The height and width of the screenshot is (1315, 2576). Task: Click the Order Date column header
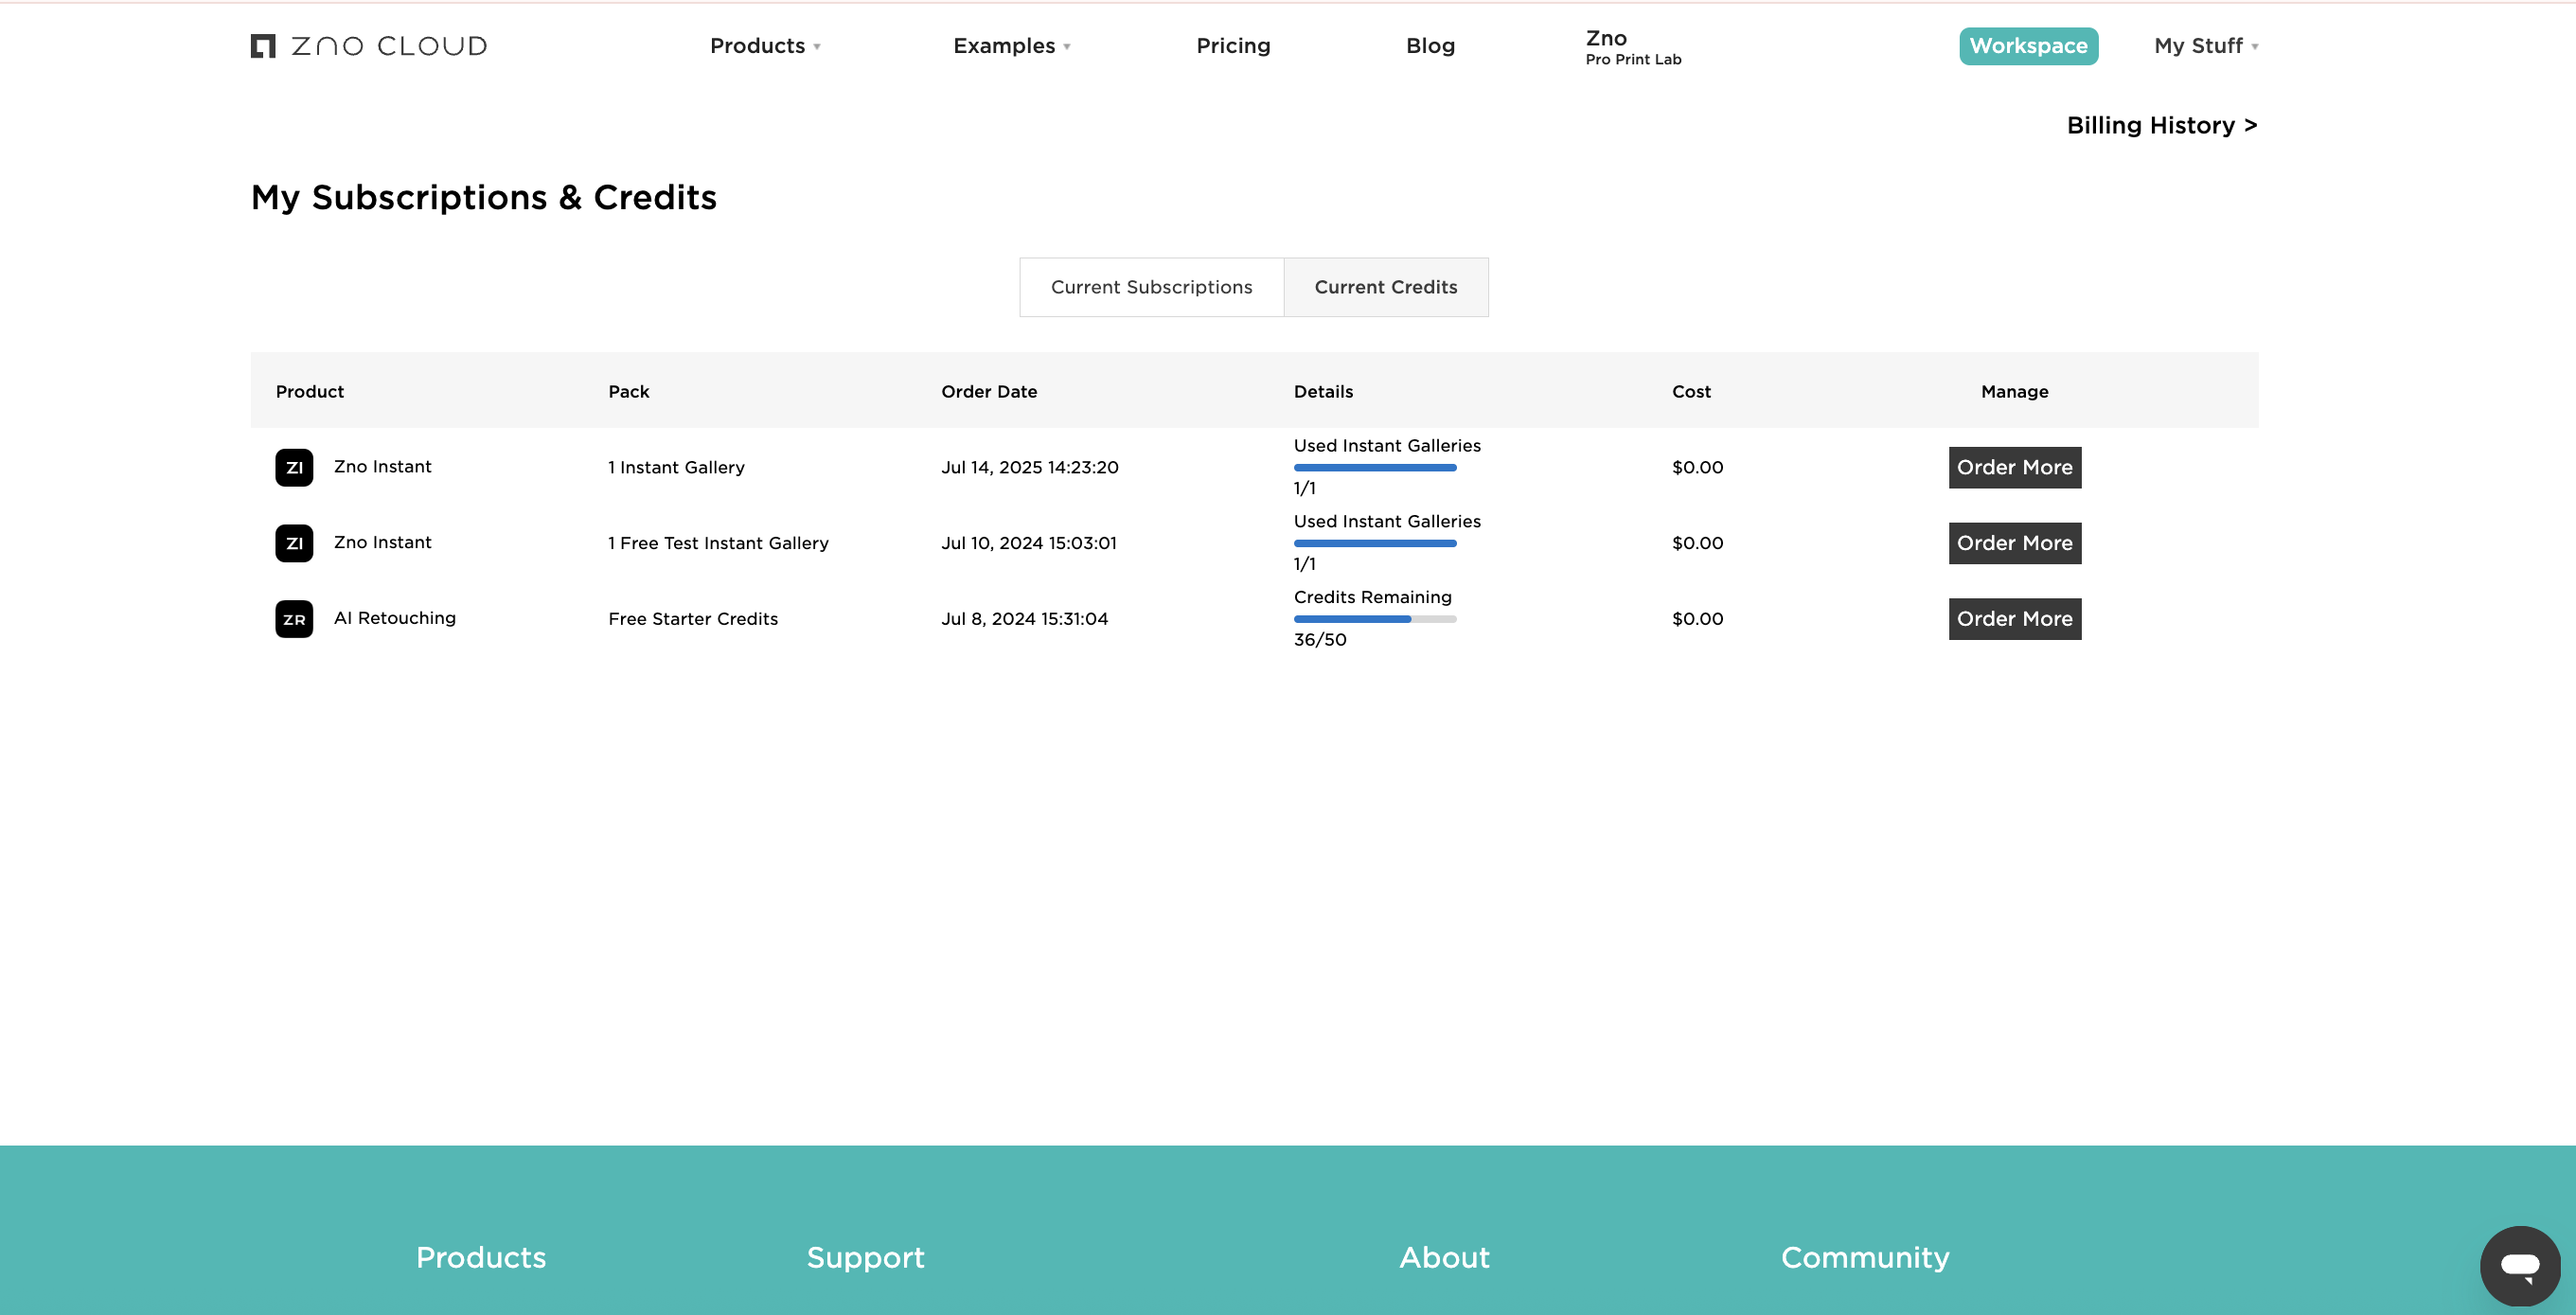click(x=989, y=392)
